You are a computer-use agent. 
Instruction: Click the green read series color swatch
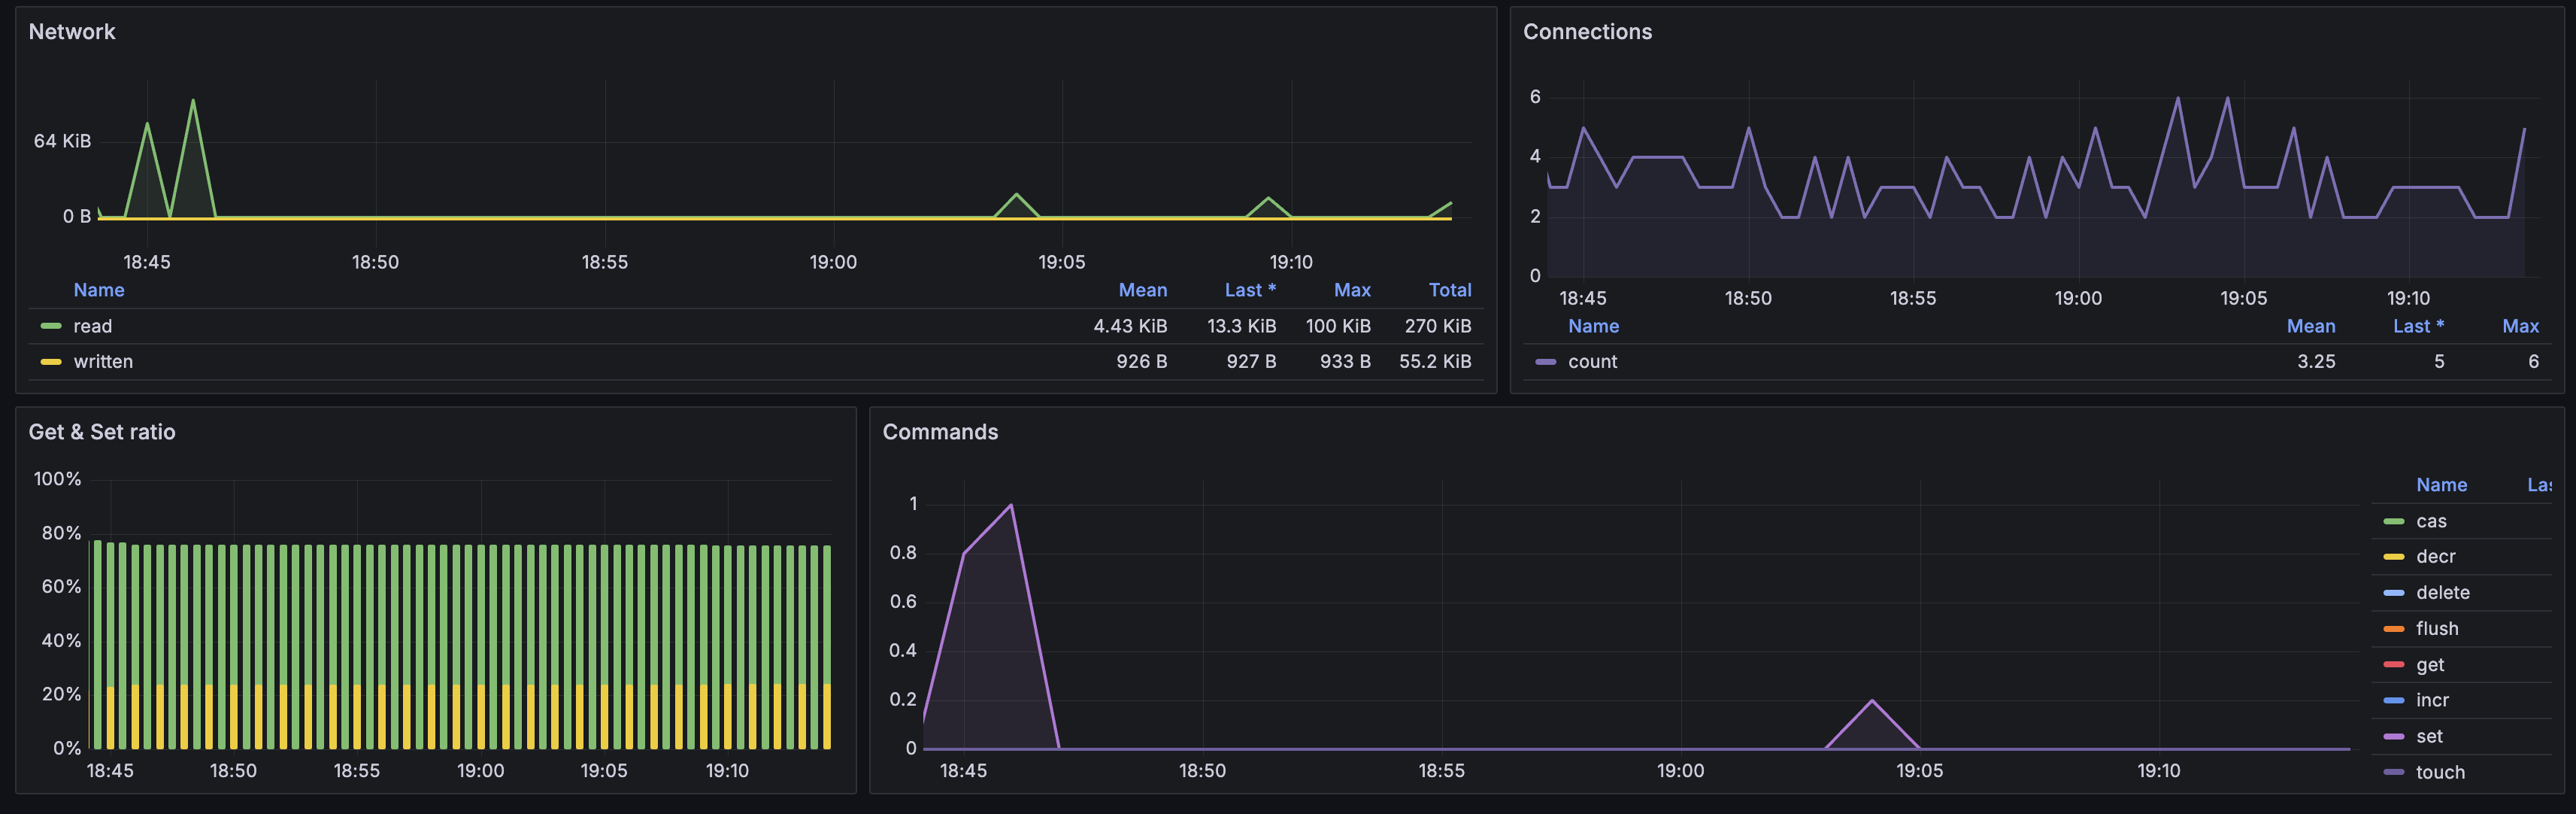click(x=51, y=326)
